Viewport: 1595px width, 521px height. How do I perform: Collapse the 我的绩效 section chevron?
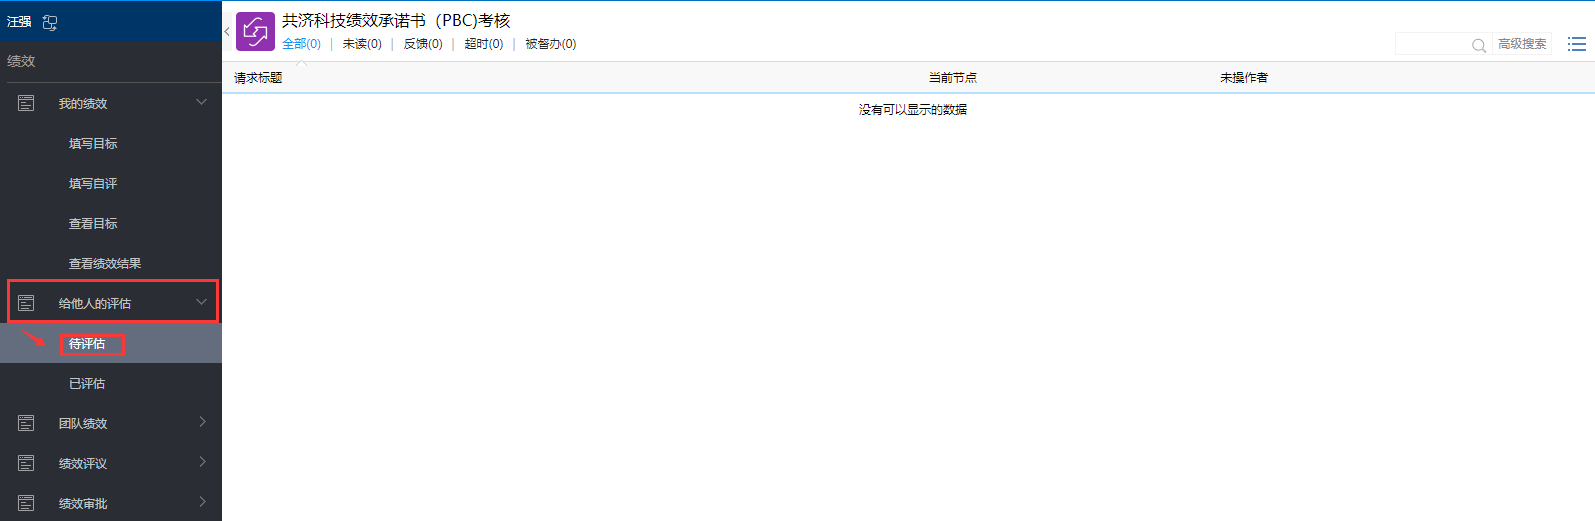click(201, 102)
